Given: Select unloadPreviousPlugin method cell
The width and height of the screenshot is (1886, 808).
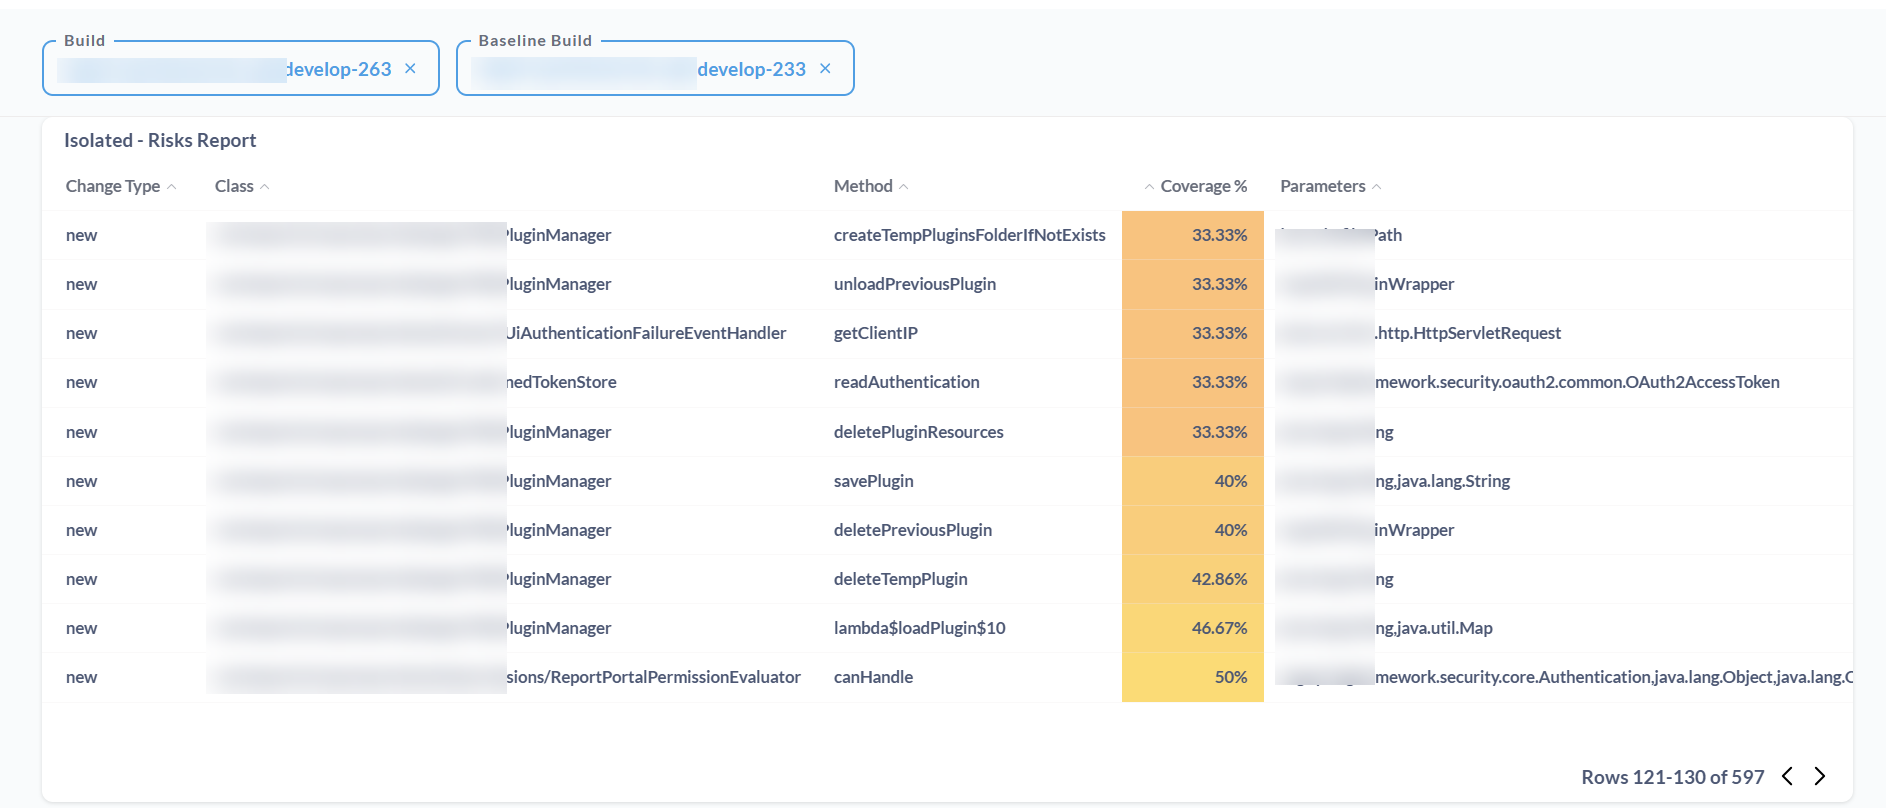Looking at the screenshot, I should pos(915,284).
